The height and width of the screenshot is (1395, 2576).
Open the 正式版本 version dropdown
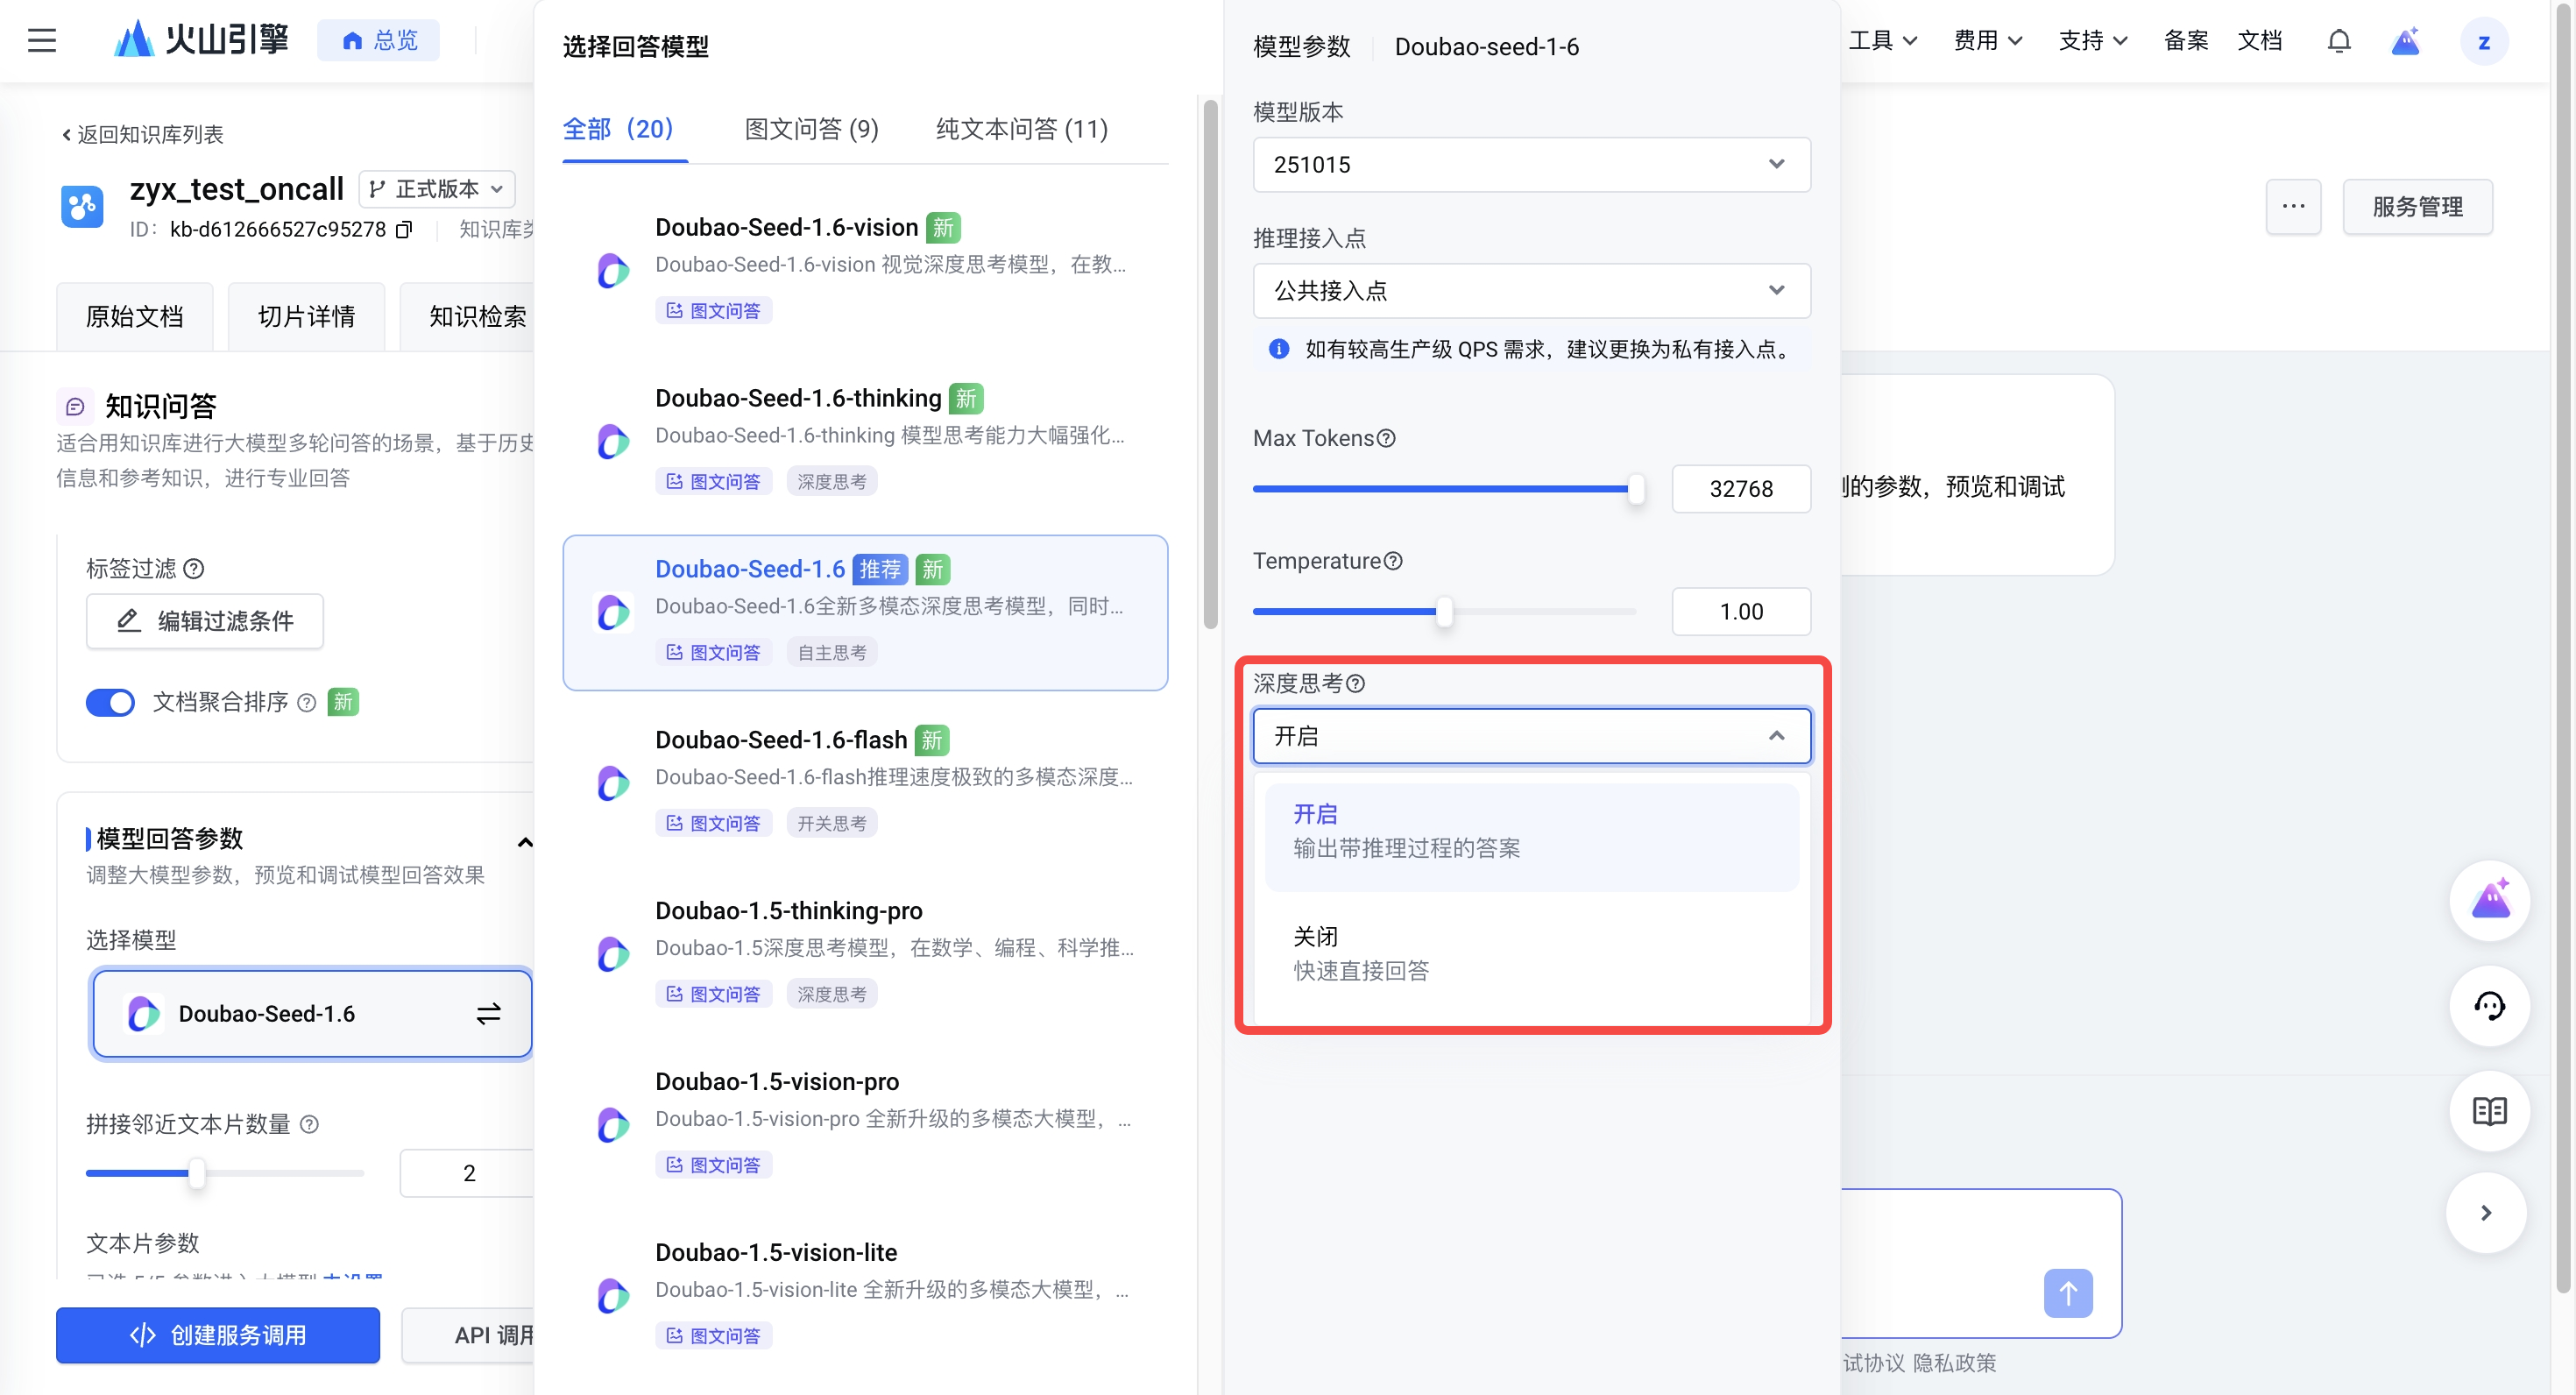click(x=437, y=189)
